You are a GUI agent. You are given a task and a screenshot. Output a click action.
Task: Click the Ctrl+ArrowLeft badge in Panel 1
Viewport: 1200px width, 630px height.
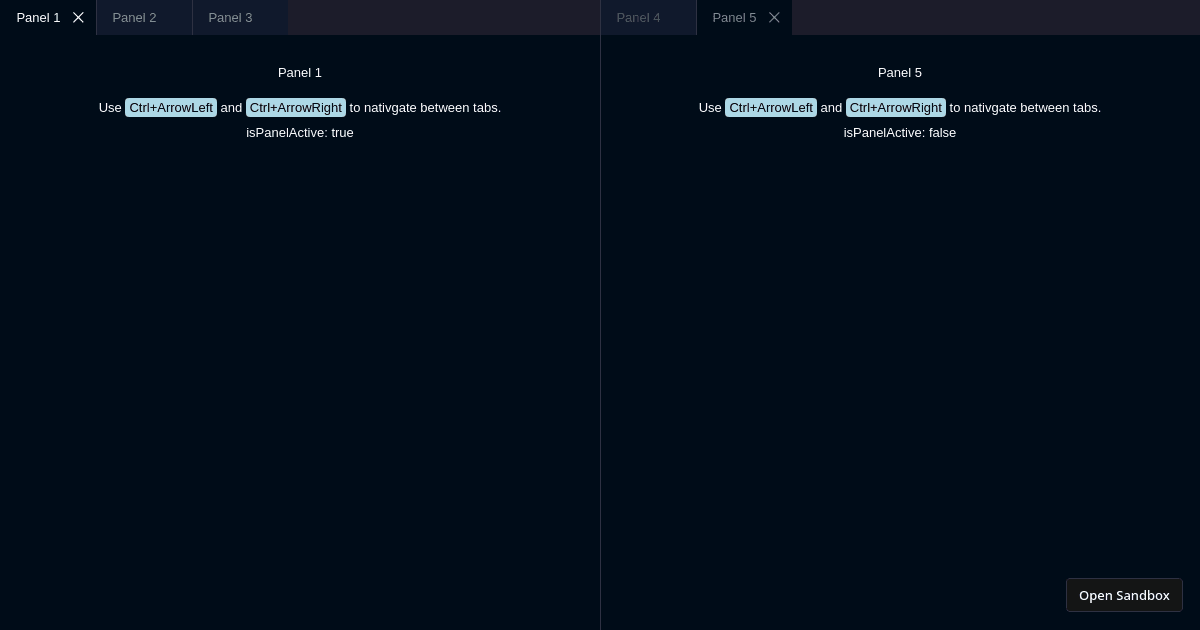(x=171, y=108)
